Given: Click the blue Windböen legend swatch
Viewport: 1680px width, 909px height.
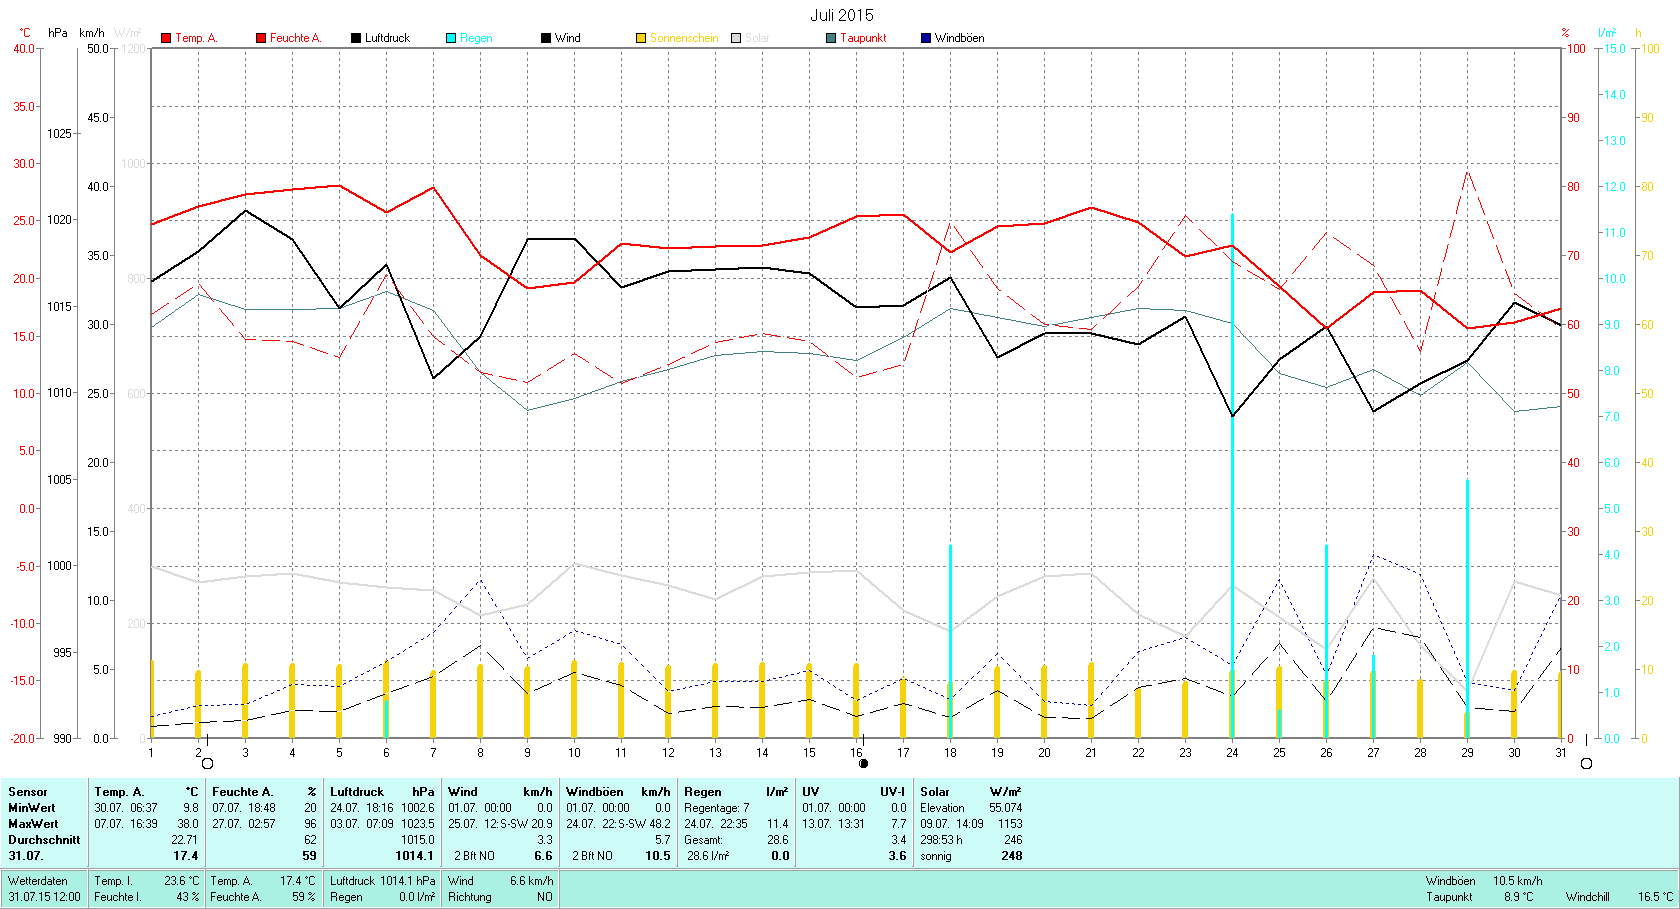Looking at the screenshot, I should [x=926, y=38].
